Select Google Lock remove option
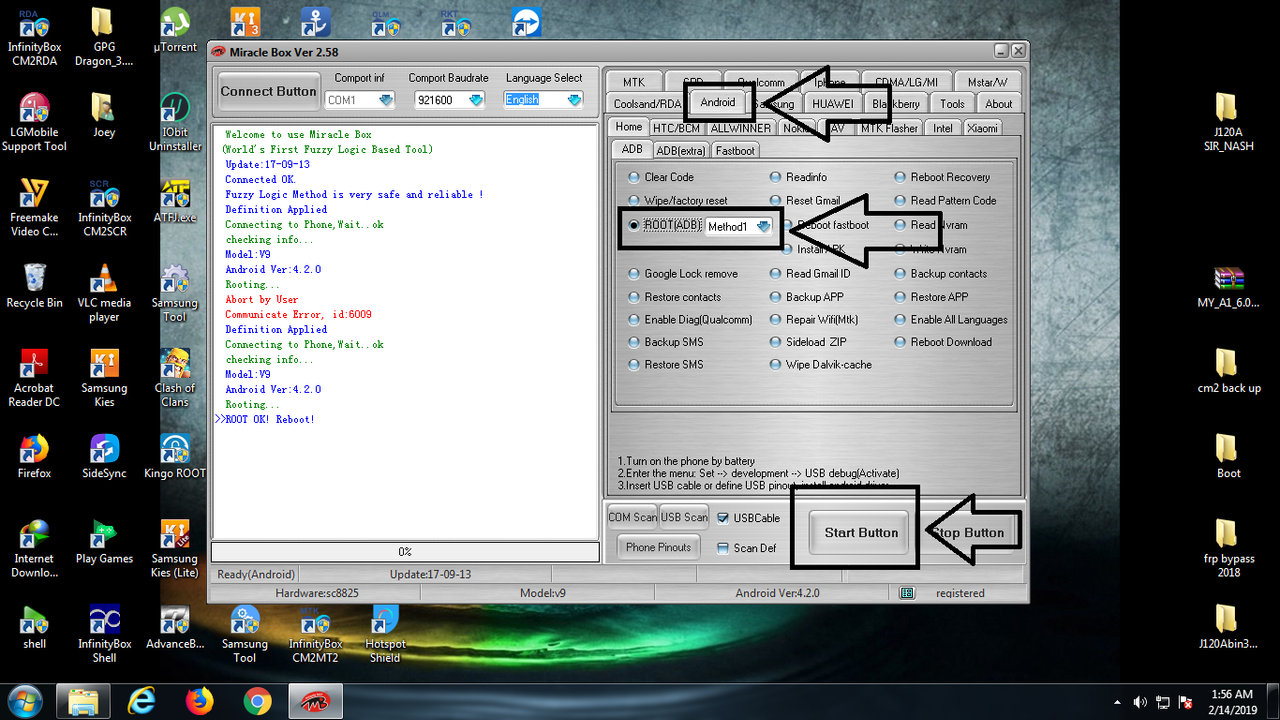Image resolution: width=1280 pixels, height=720 pixels. point(683,274)
